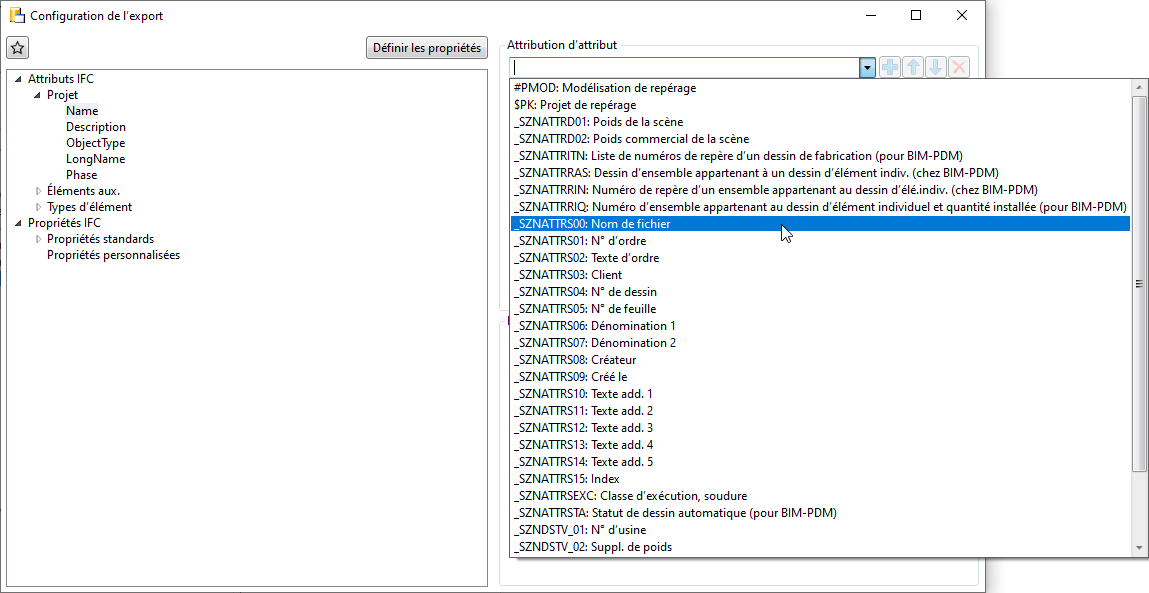Viewport: 1149px width, 593px height.
Task: Click the plus add attribute icon
Action: click(890, 67)
